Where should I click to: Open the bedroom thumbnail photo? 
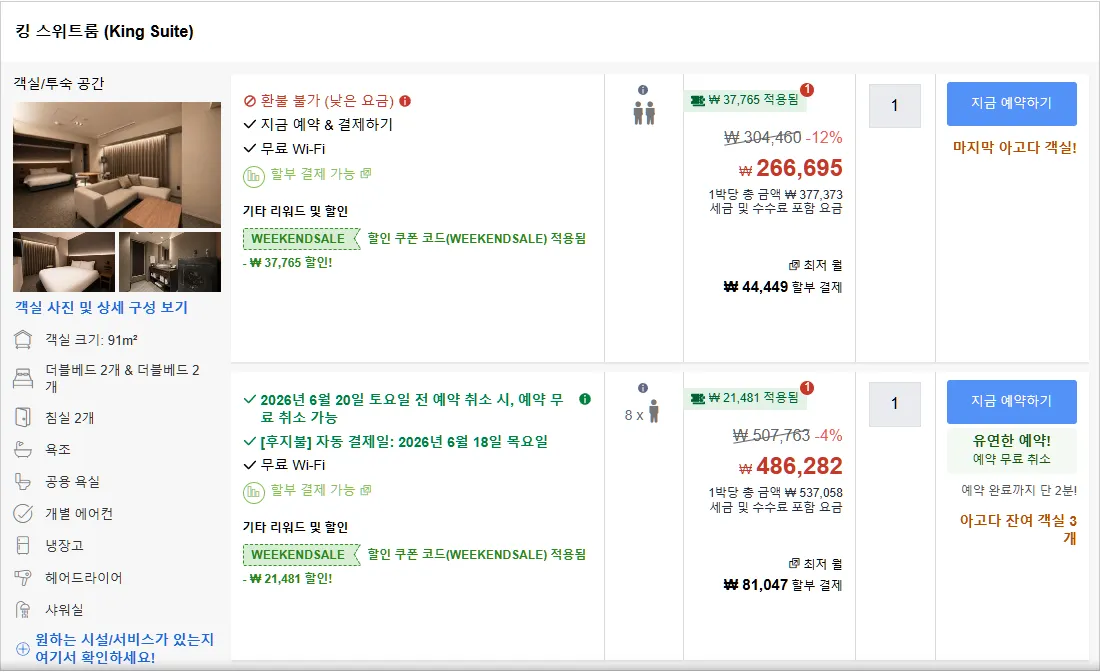click(x=64, y=262)
